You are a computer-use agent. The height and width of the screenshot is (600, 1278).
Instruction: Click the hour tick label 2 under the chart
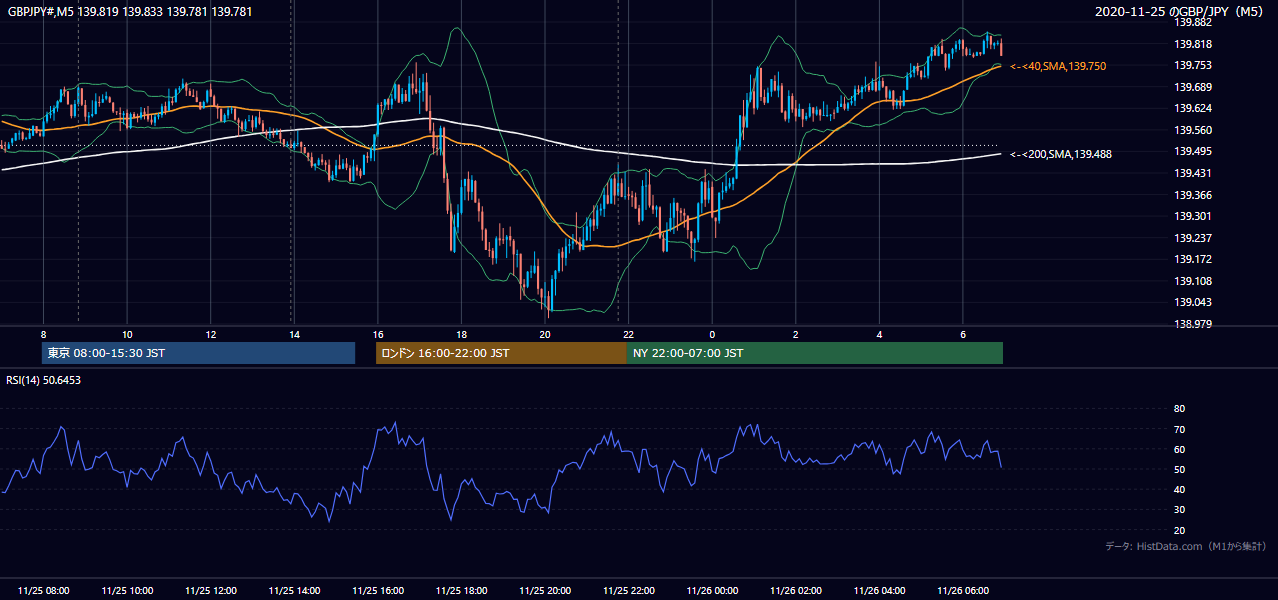796,334
